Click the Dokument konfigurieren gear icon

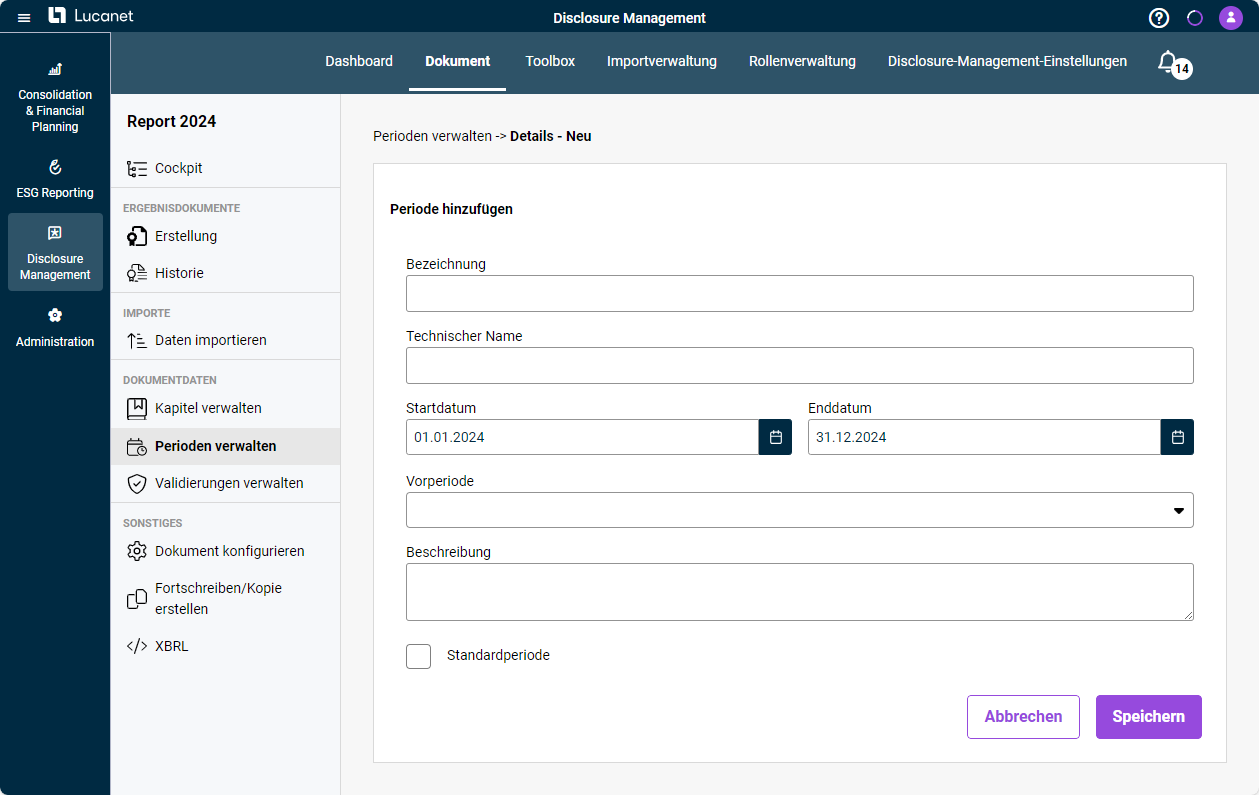tap(137, 551)
